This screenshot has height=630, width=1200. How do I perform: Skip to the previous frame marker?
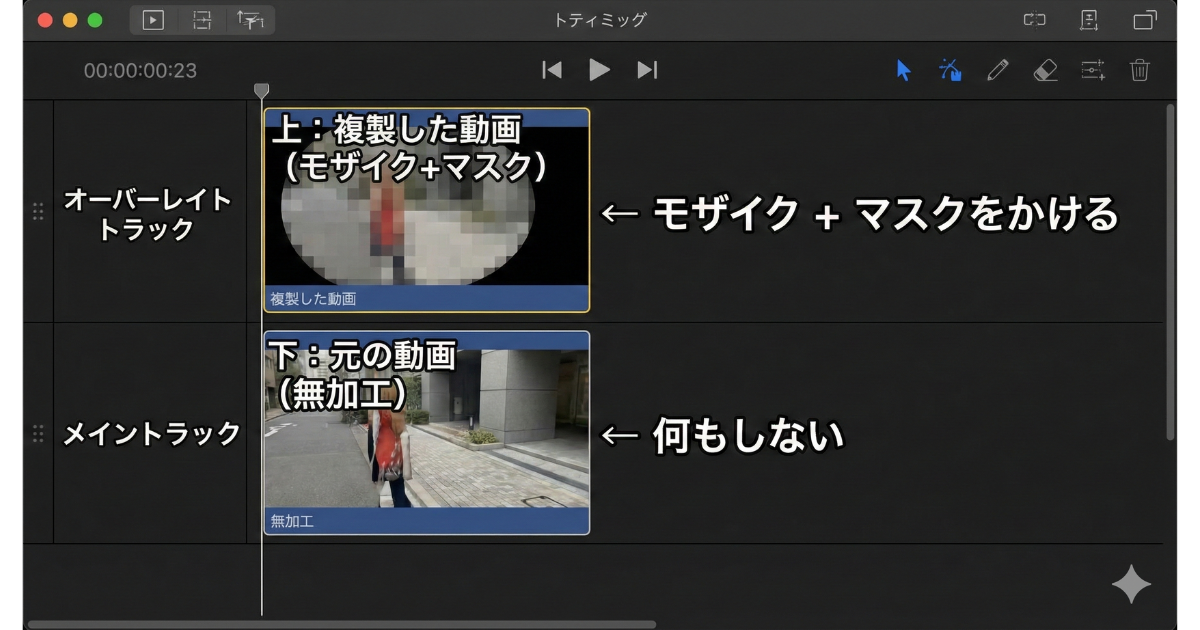pyautogui.click(x=552, y=70)
